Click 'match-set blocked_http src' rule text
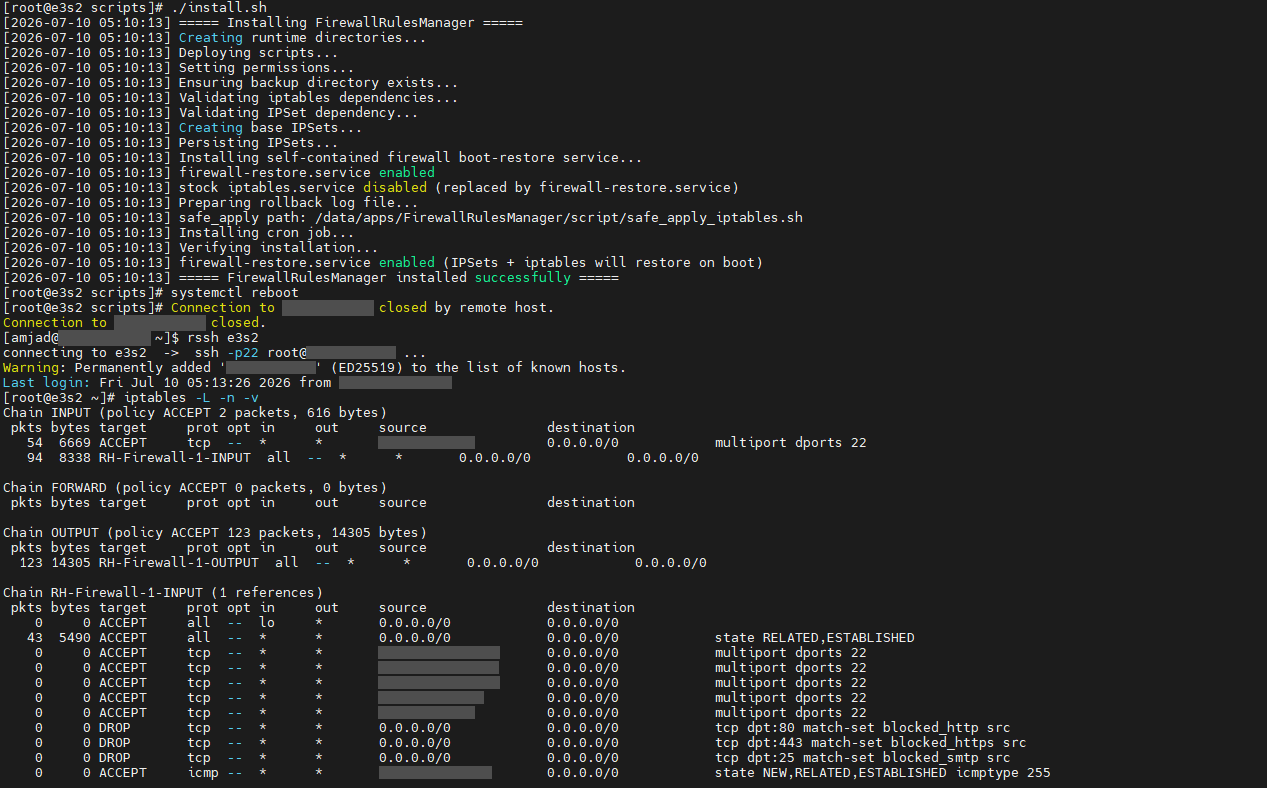1267x788 pixels. coord(907,727)
